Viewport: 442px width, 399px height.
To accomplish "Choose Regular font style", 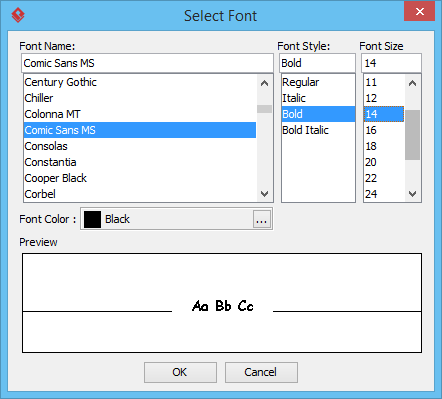I will [x=318, y=82].
